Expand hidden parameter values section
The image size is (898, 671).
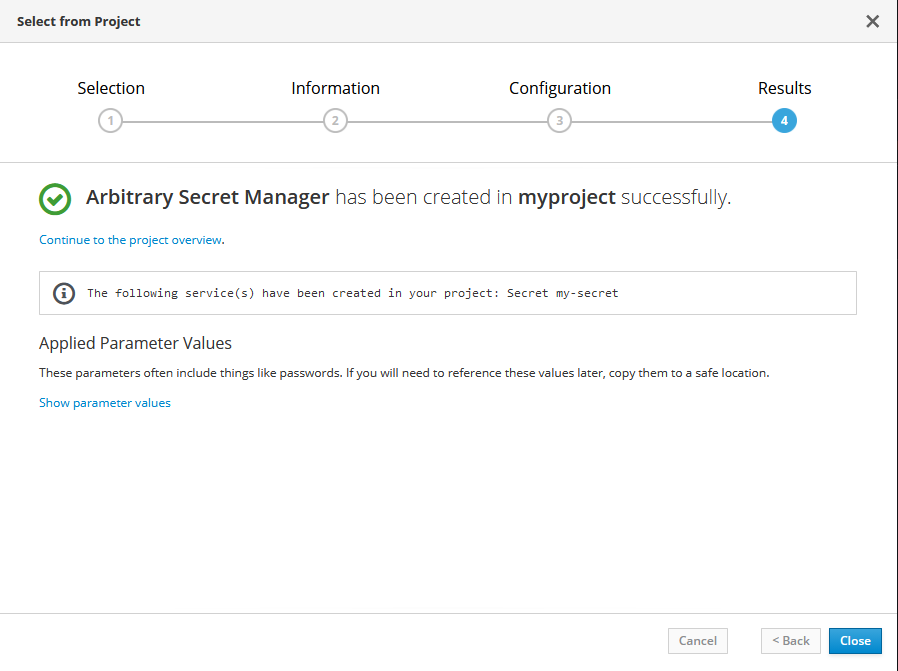point(104,402)
